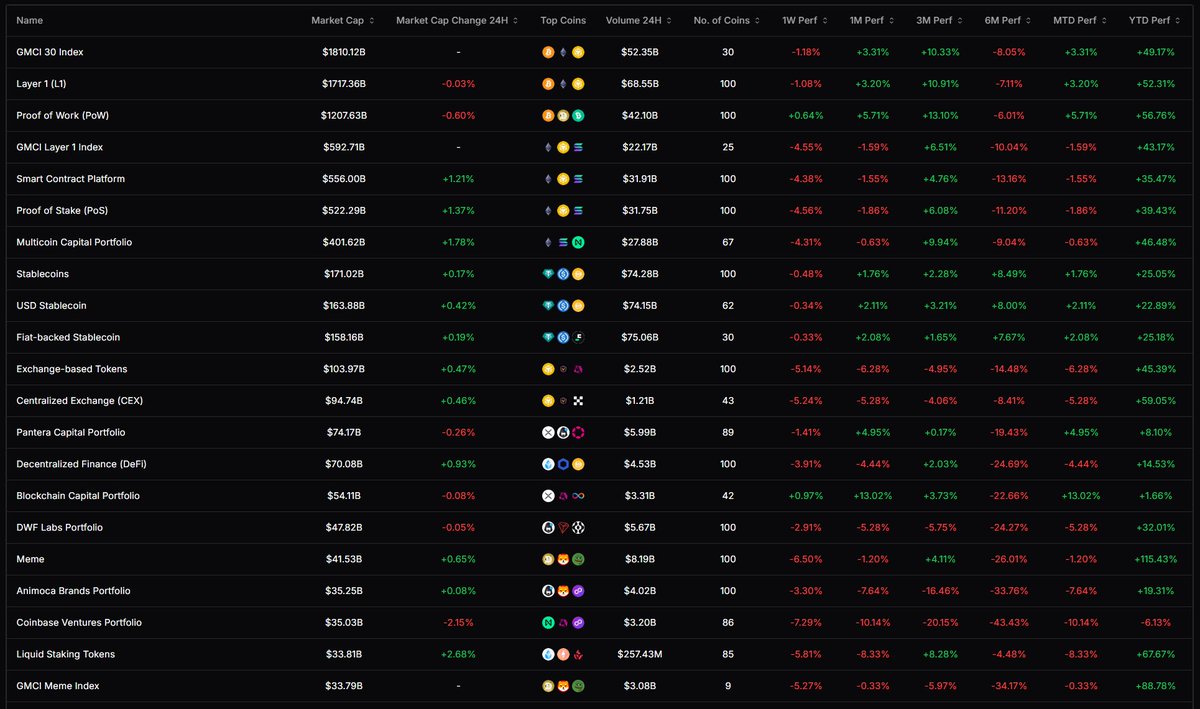
Task: Open the sort chevron on 1W Perf header
Action: (x=824, y=19)
